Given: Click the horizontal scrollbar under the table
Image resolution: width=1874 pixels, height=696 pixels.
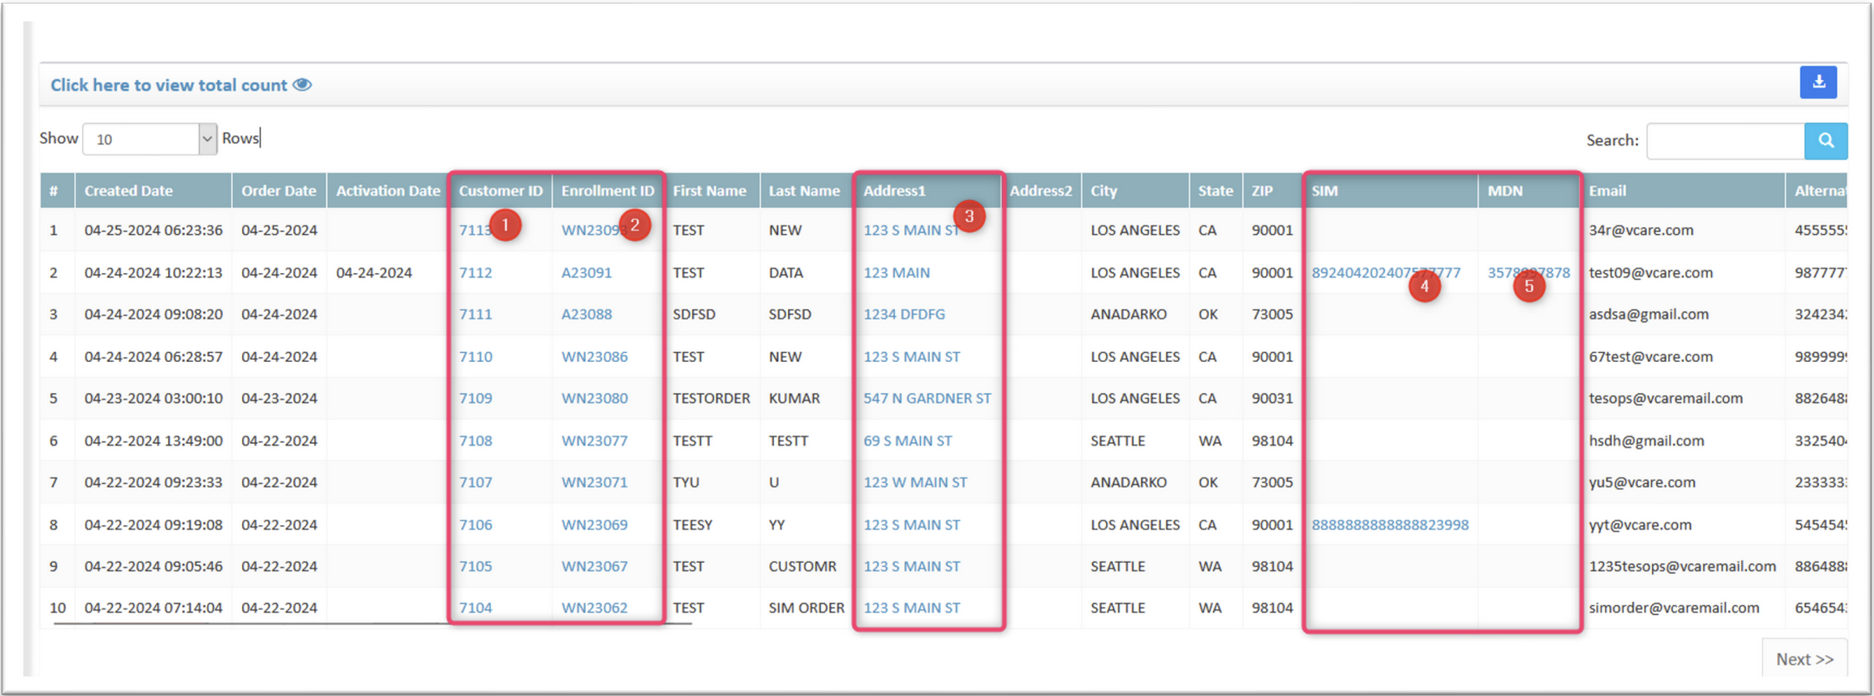Looking at the screenshot, I should coord(372,624).
